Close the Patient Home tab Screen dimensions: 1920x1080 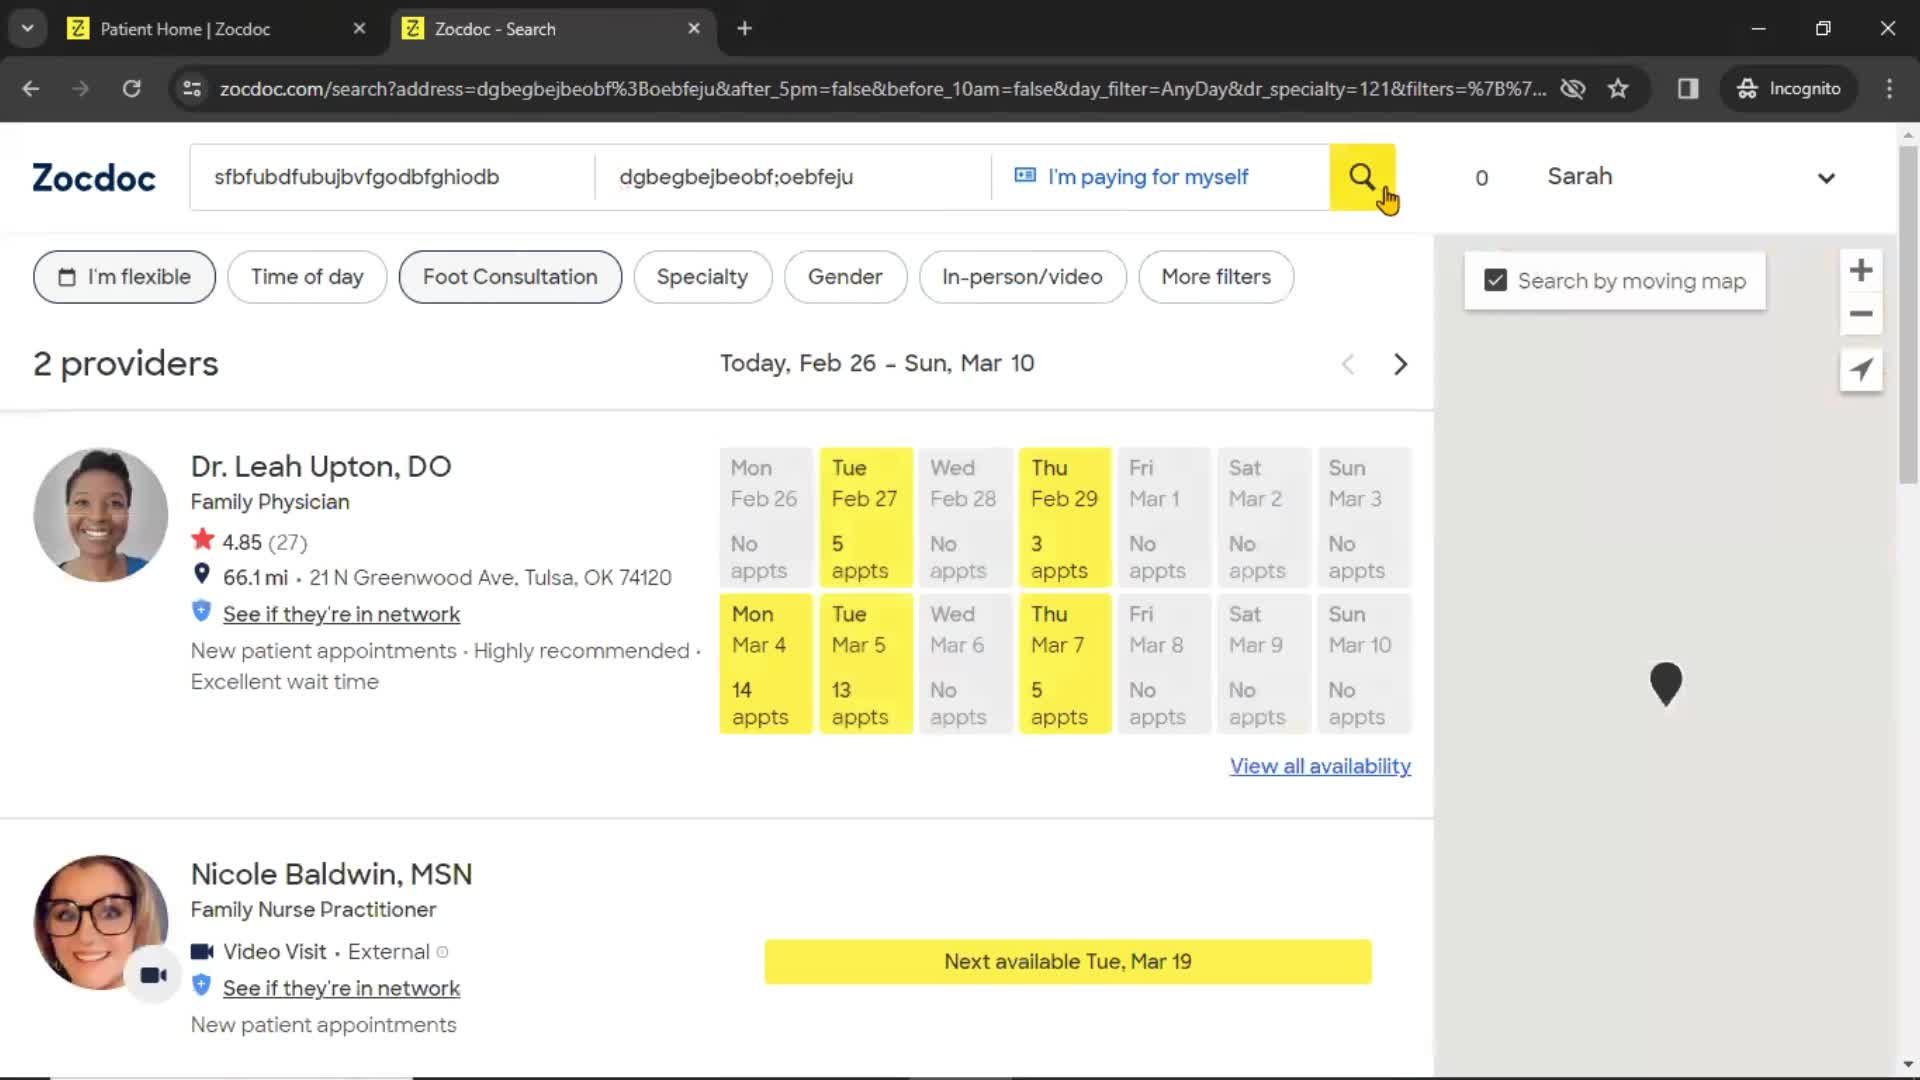coord(359,29)
